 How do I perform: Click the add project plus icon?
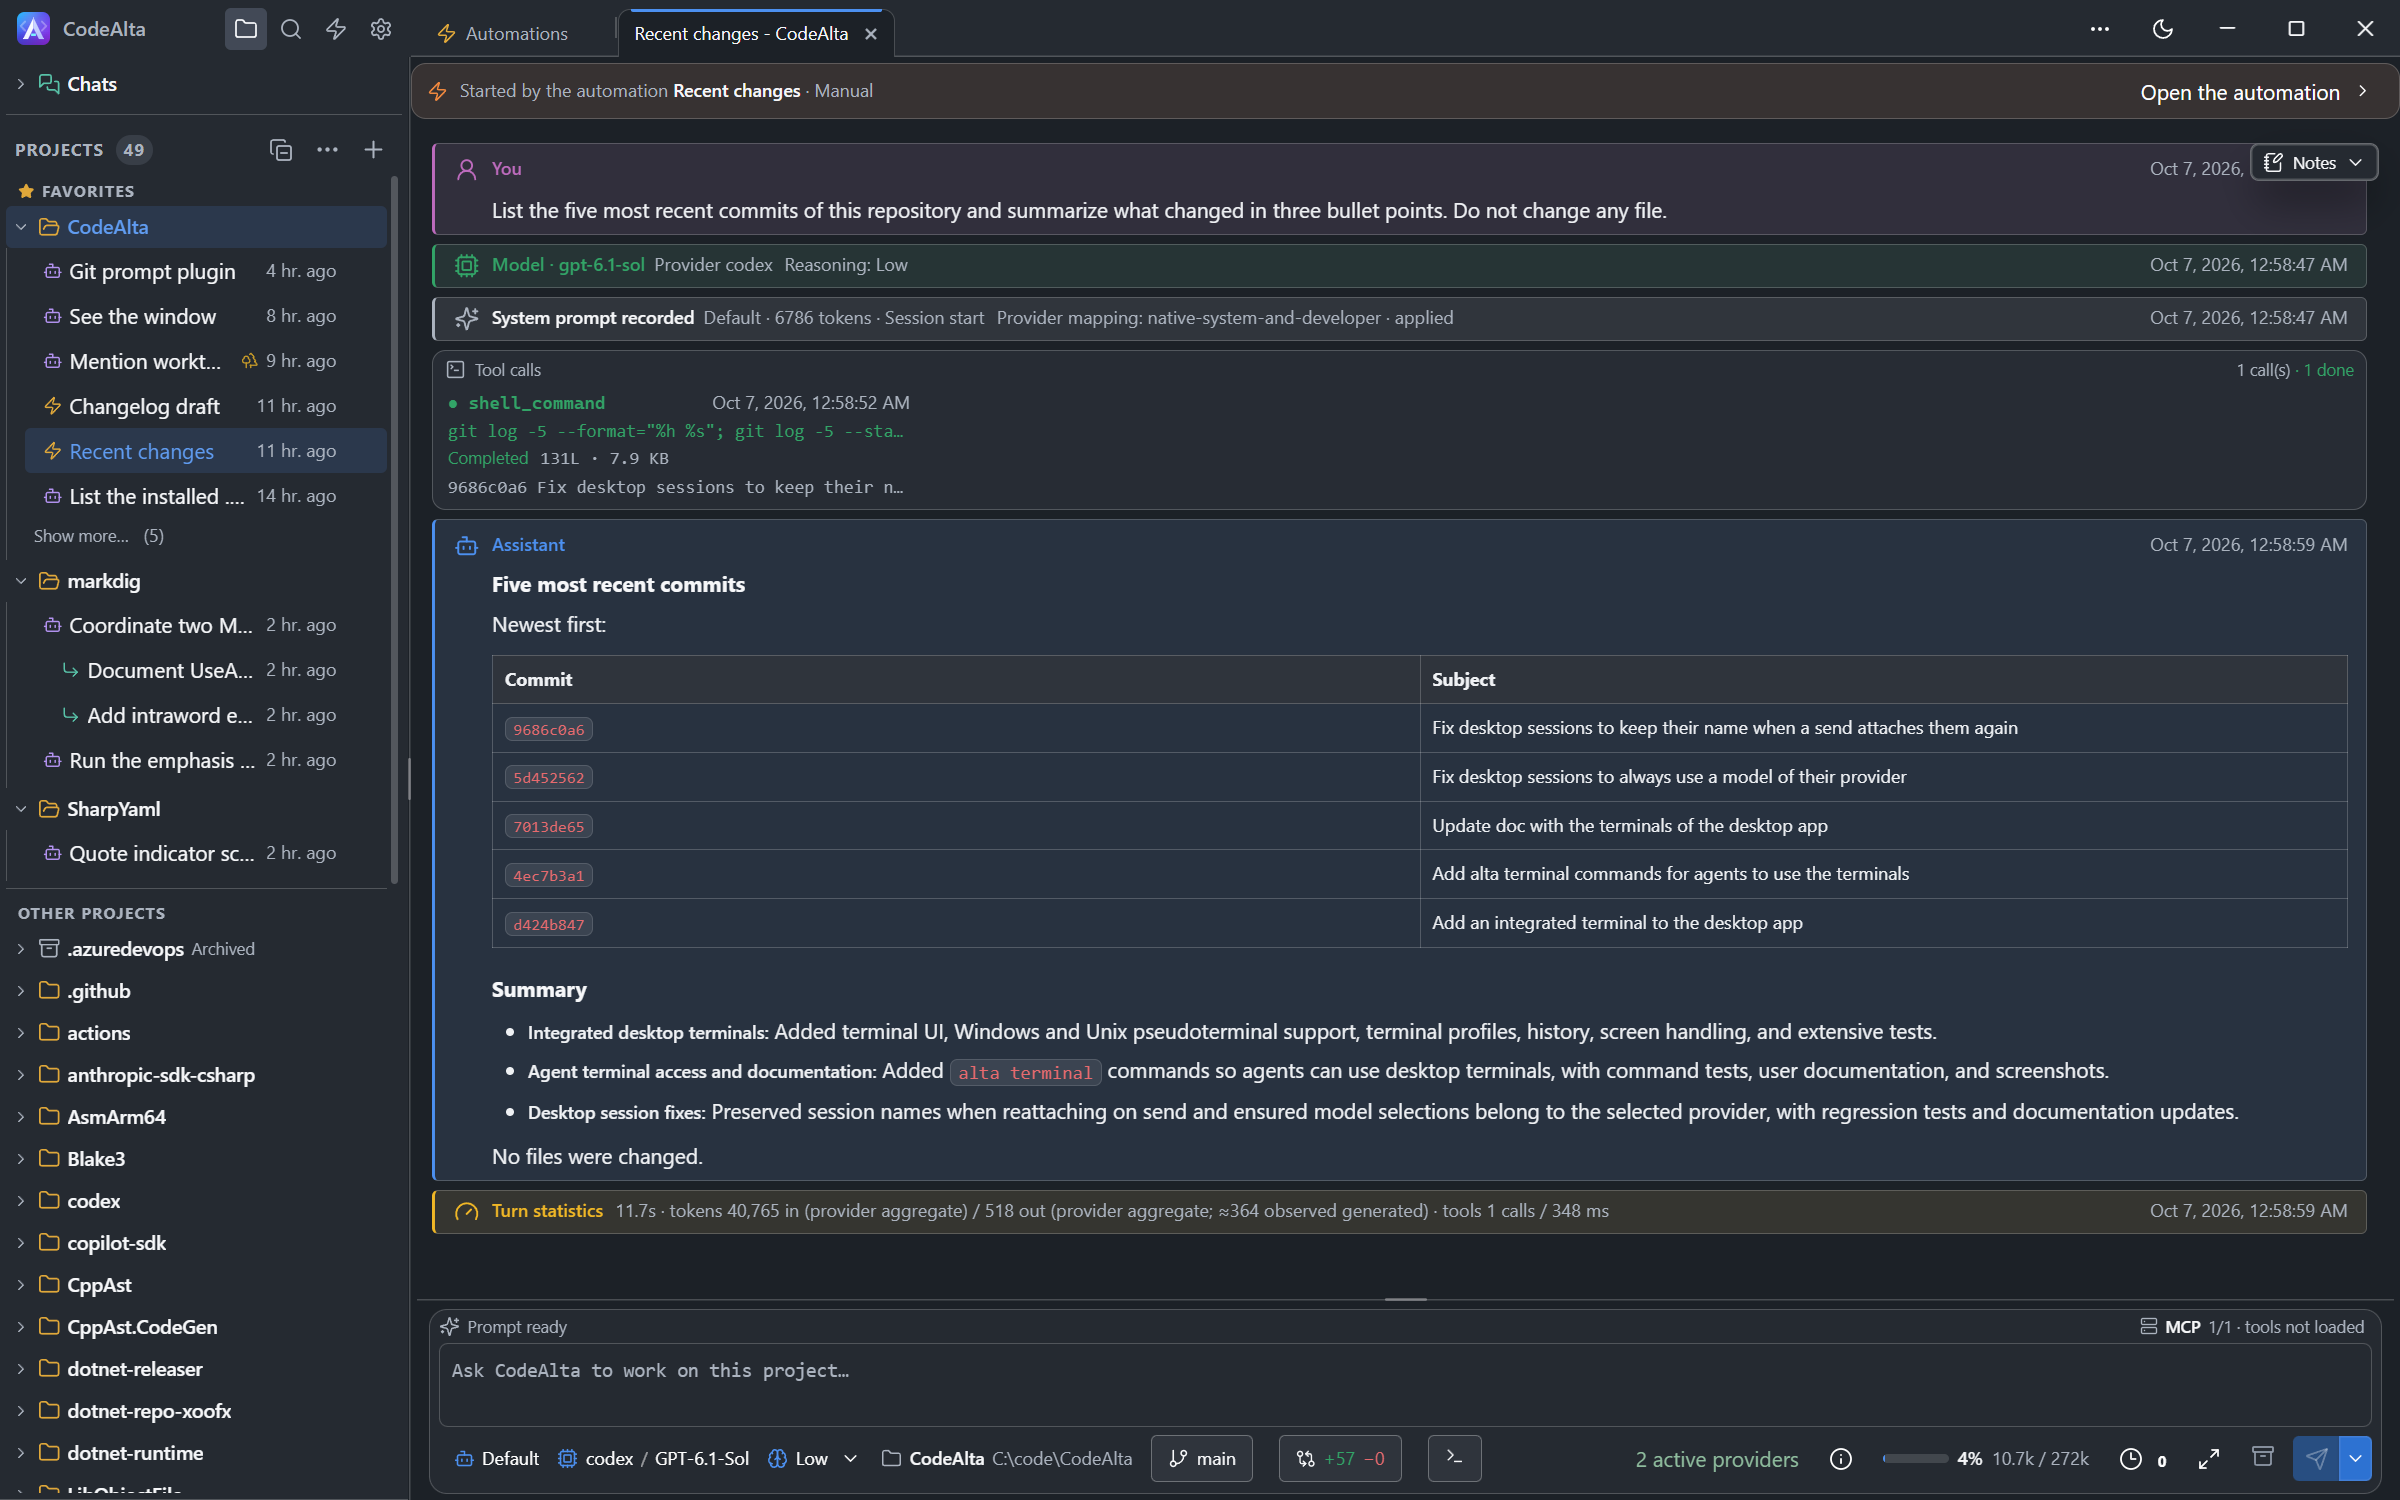click(373, 150)
